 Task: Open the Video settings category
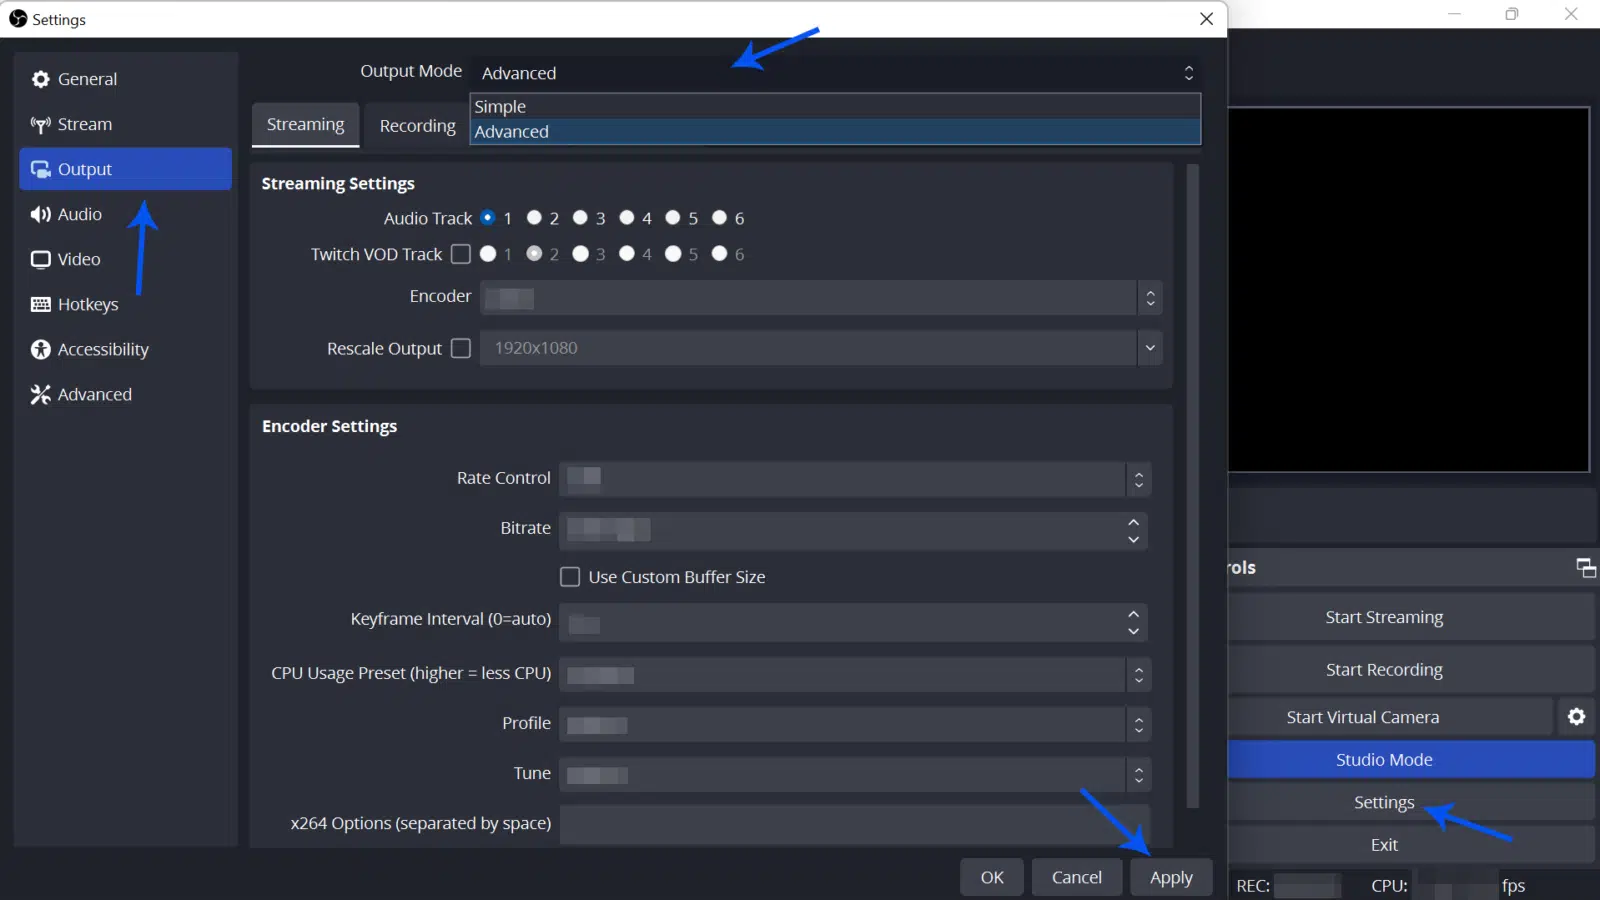click(125, 259)
